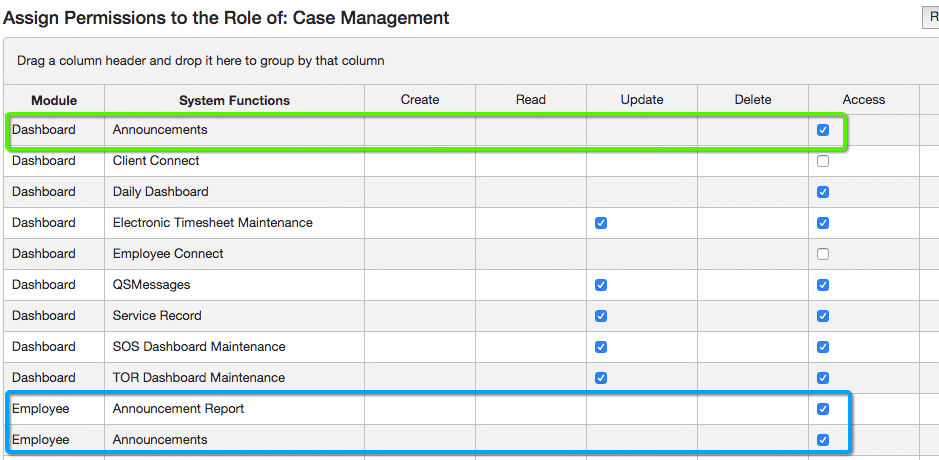Uncheck Access permission for QSMessages
939x460 pixels.
pyautogui.click(x=822, y=285)
